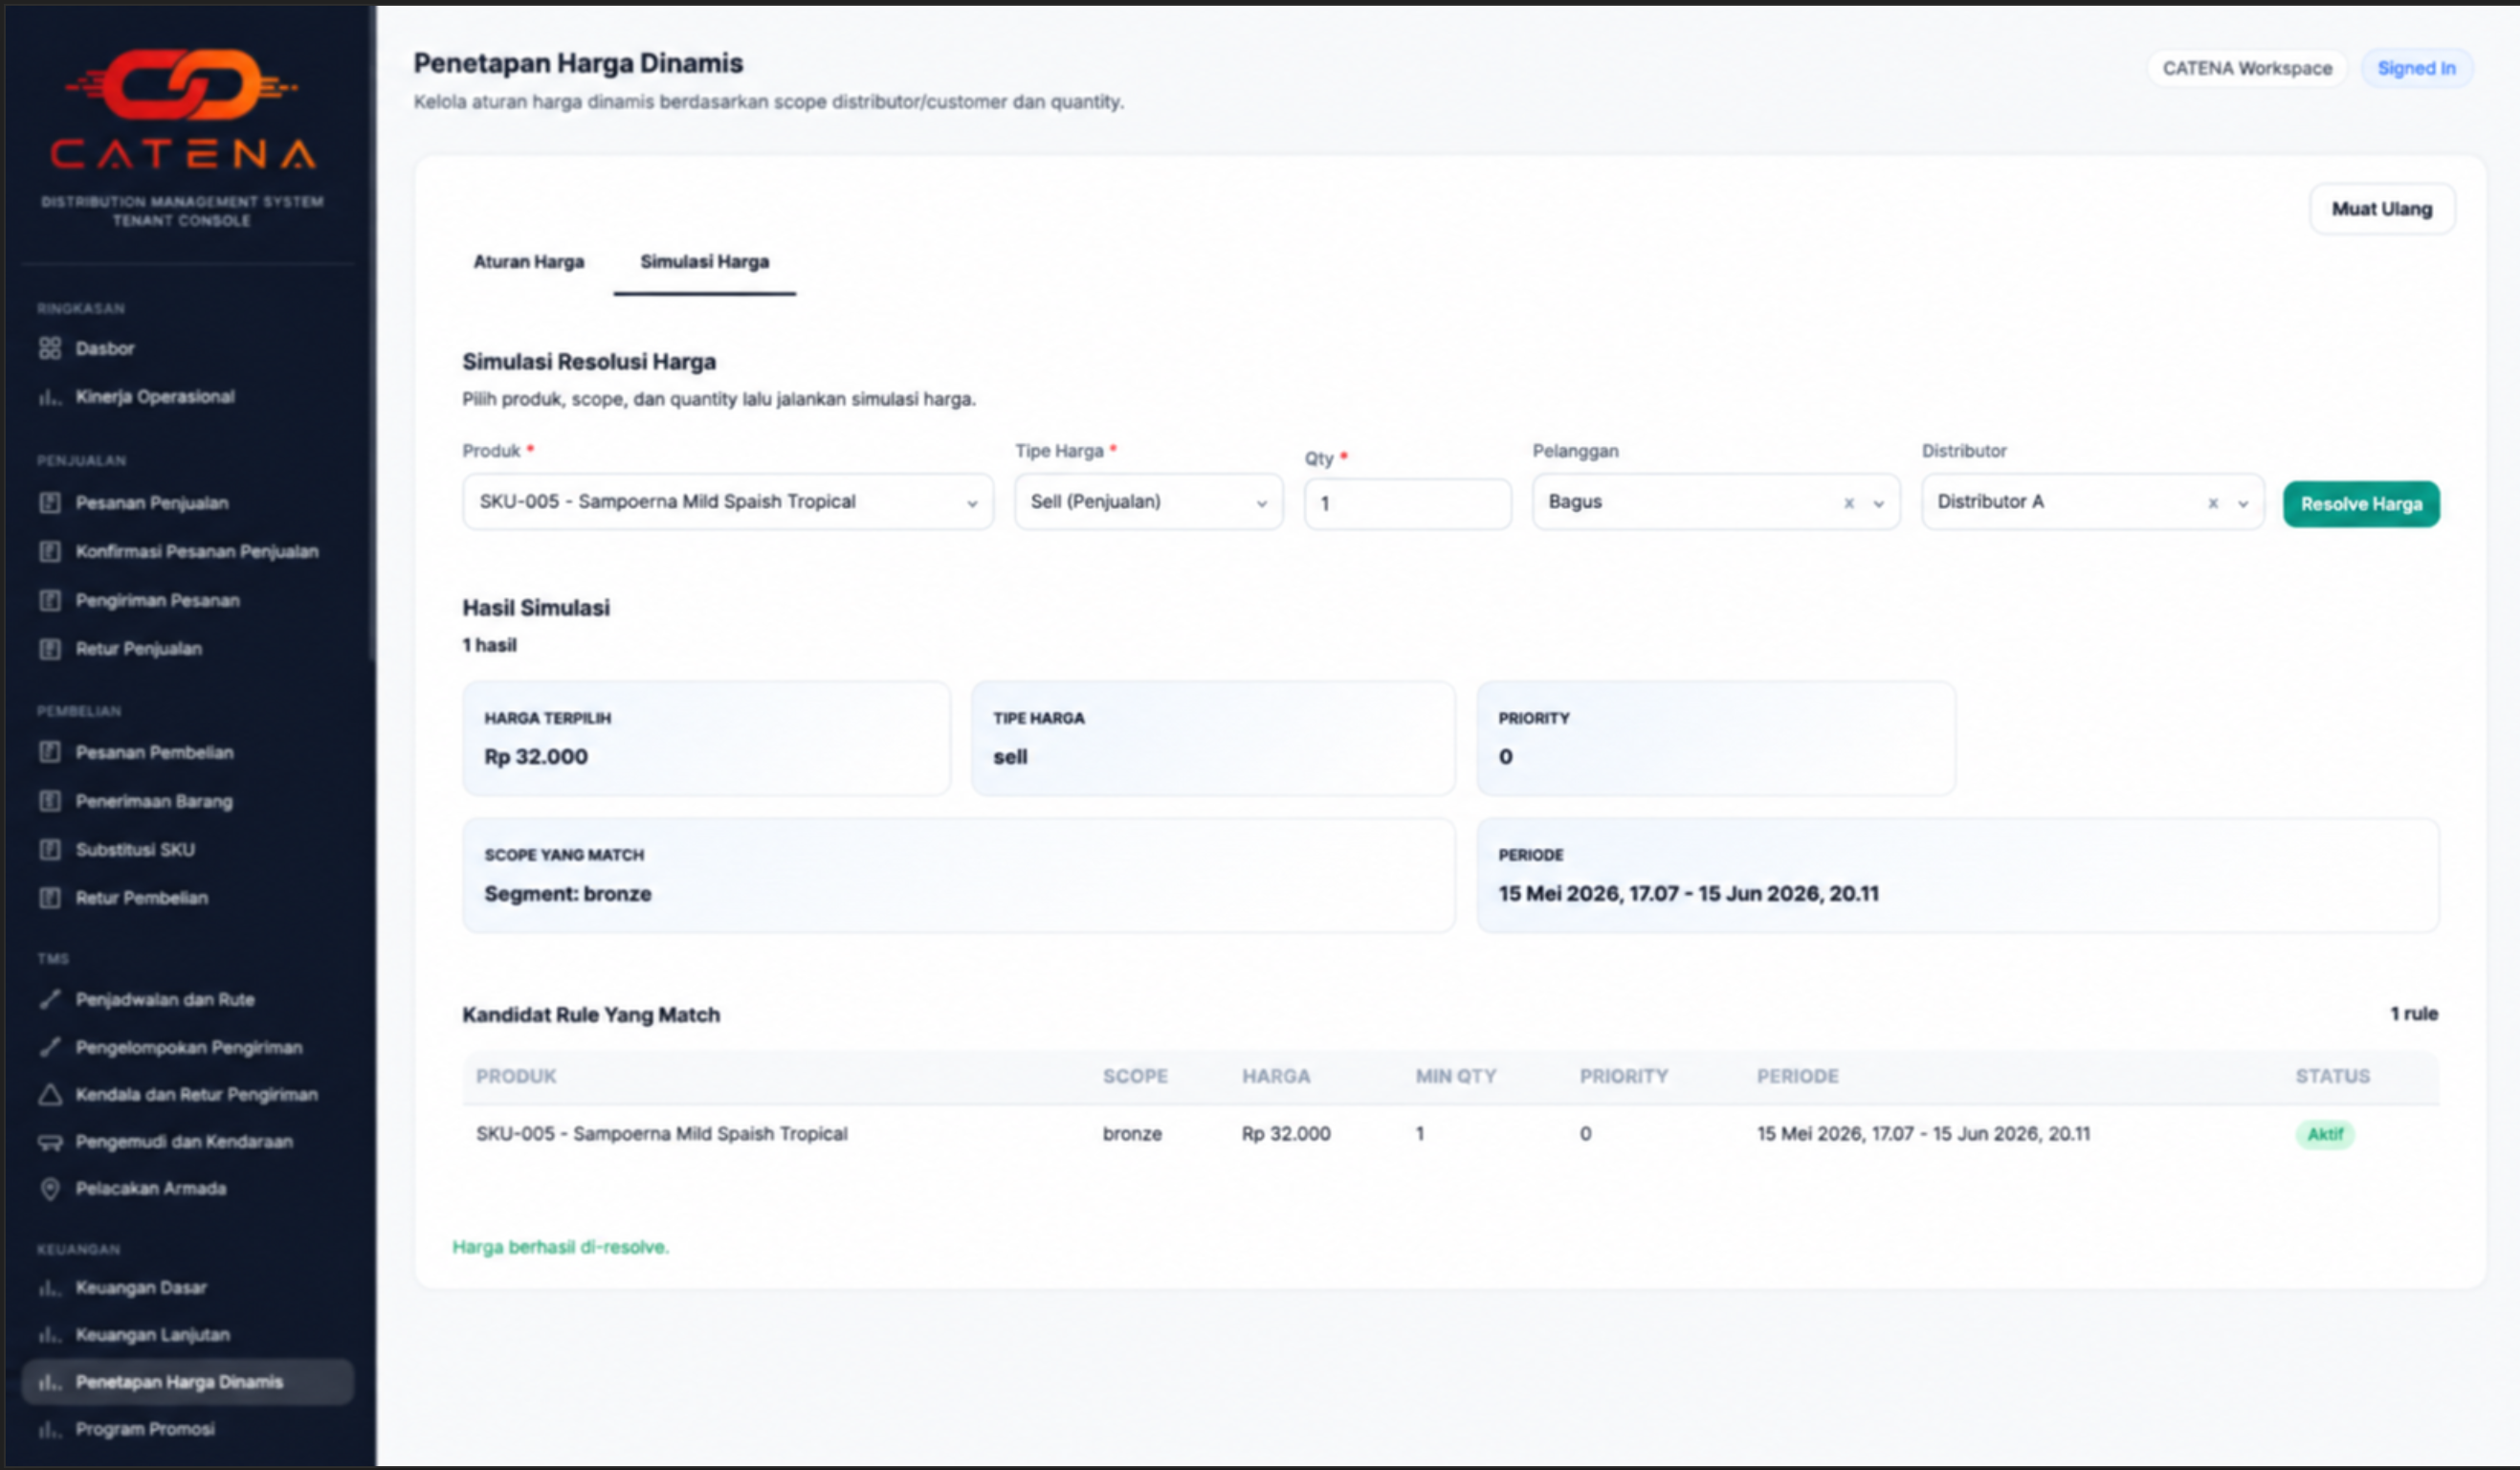Screen dimensions: 2520x1470
Task: Click the Penjadwalan dan Rute route icon
Action: click(x=49, y=999)
